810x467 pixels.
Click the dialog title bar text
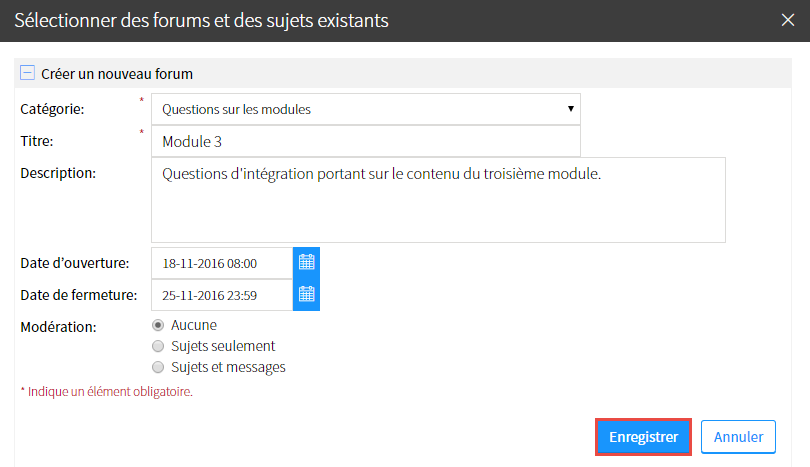201,21
